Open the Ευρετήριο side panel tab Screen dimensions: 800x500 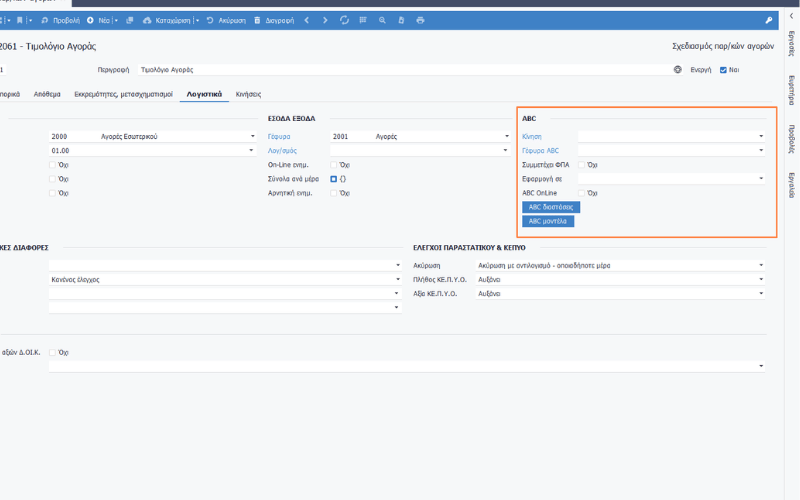pos(792,90)
